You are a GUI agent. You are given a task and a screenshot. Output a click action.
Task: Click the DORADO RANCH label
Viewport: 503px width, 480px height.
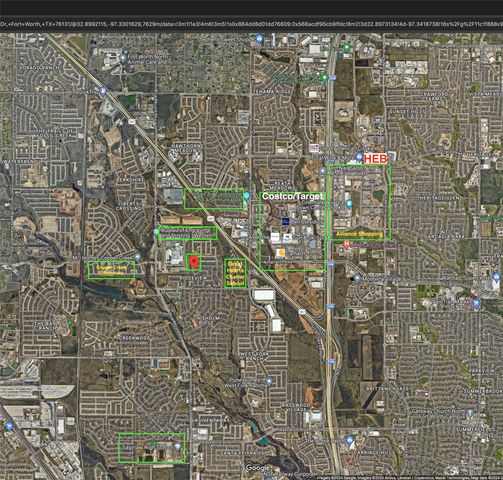pos(39,67)
